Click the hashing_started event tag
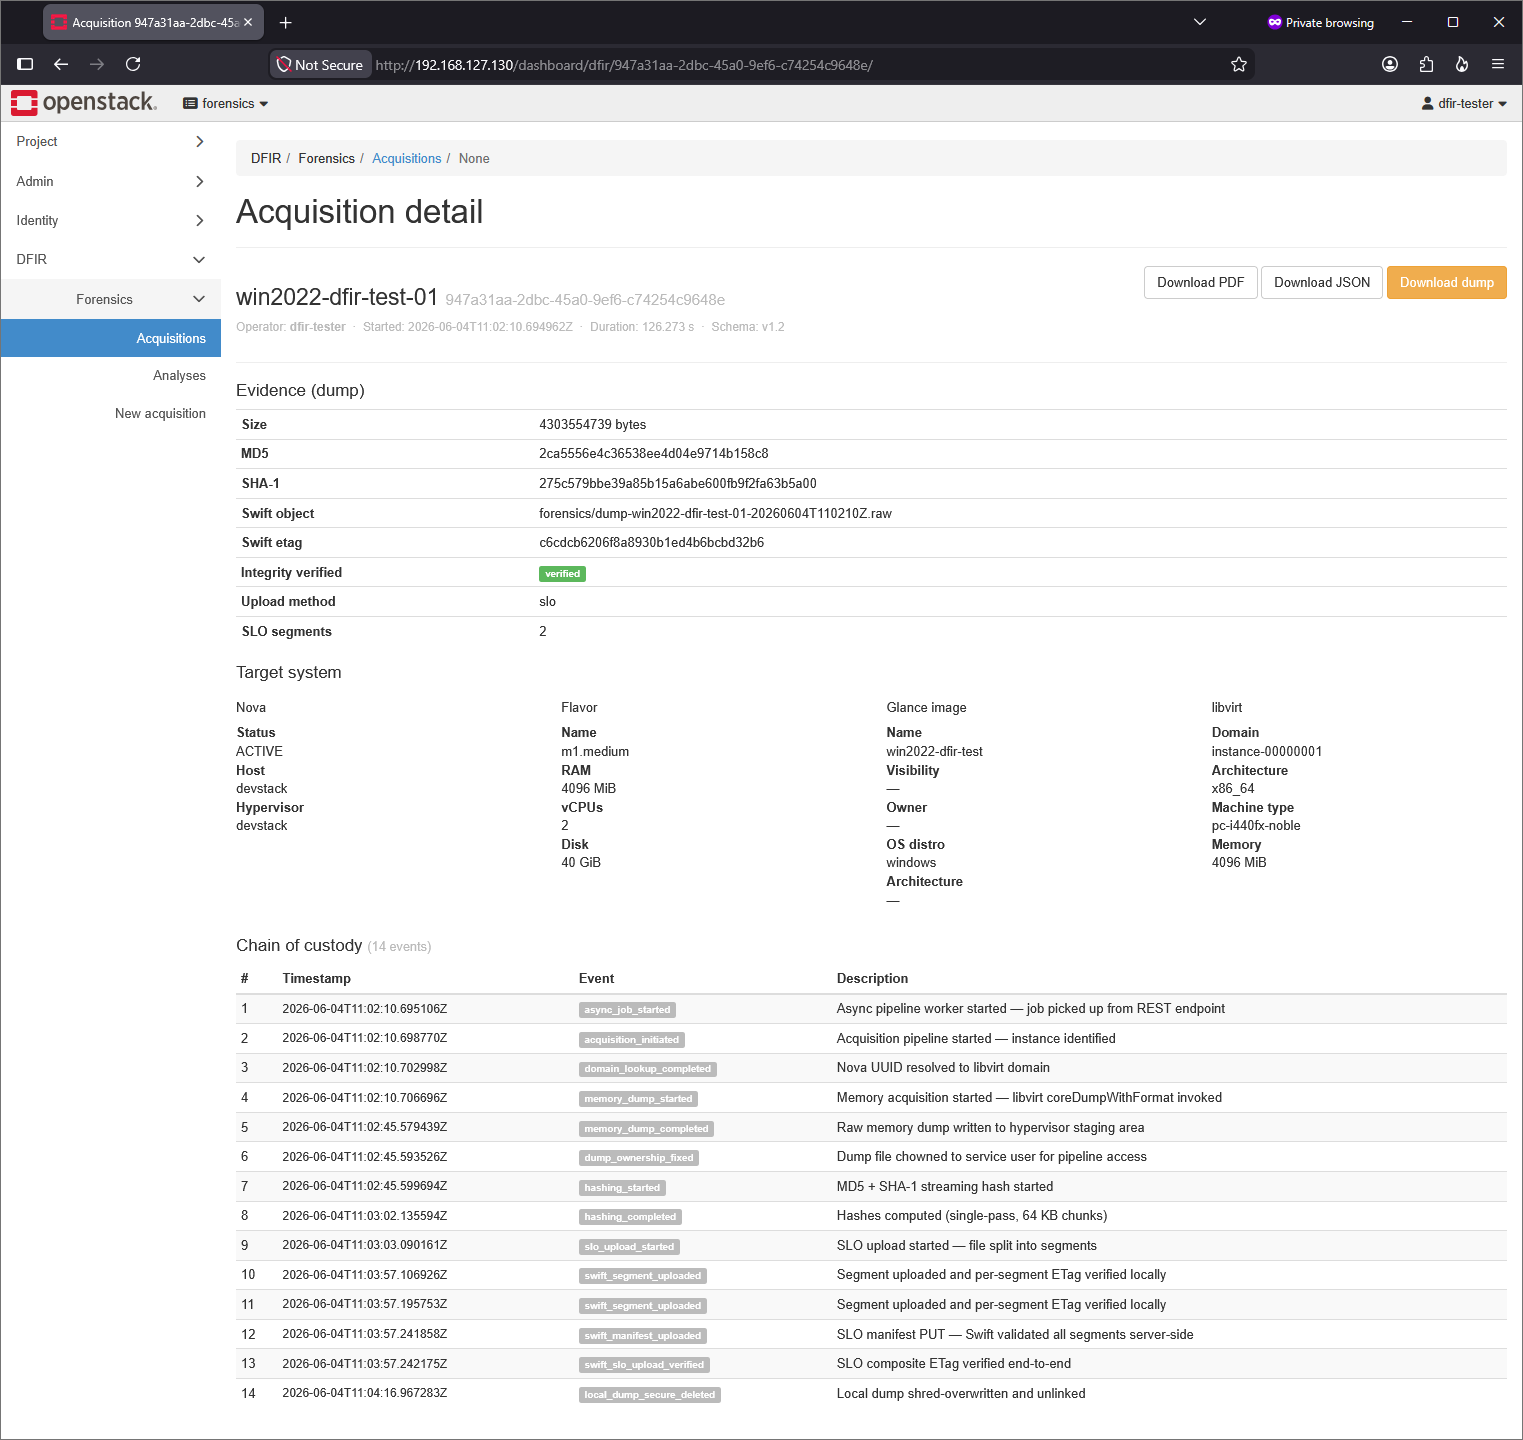The width and height of the screenshot is (1523, 1440). [x=622, y=1188]
